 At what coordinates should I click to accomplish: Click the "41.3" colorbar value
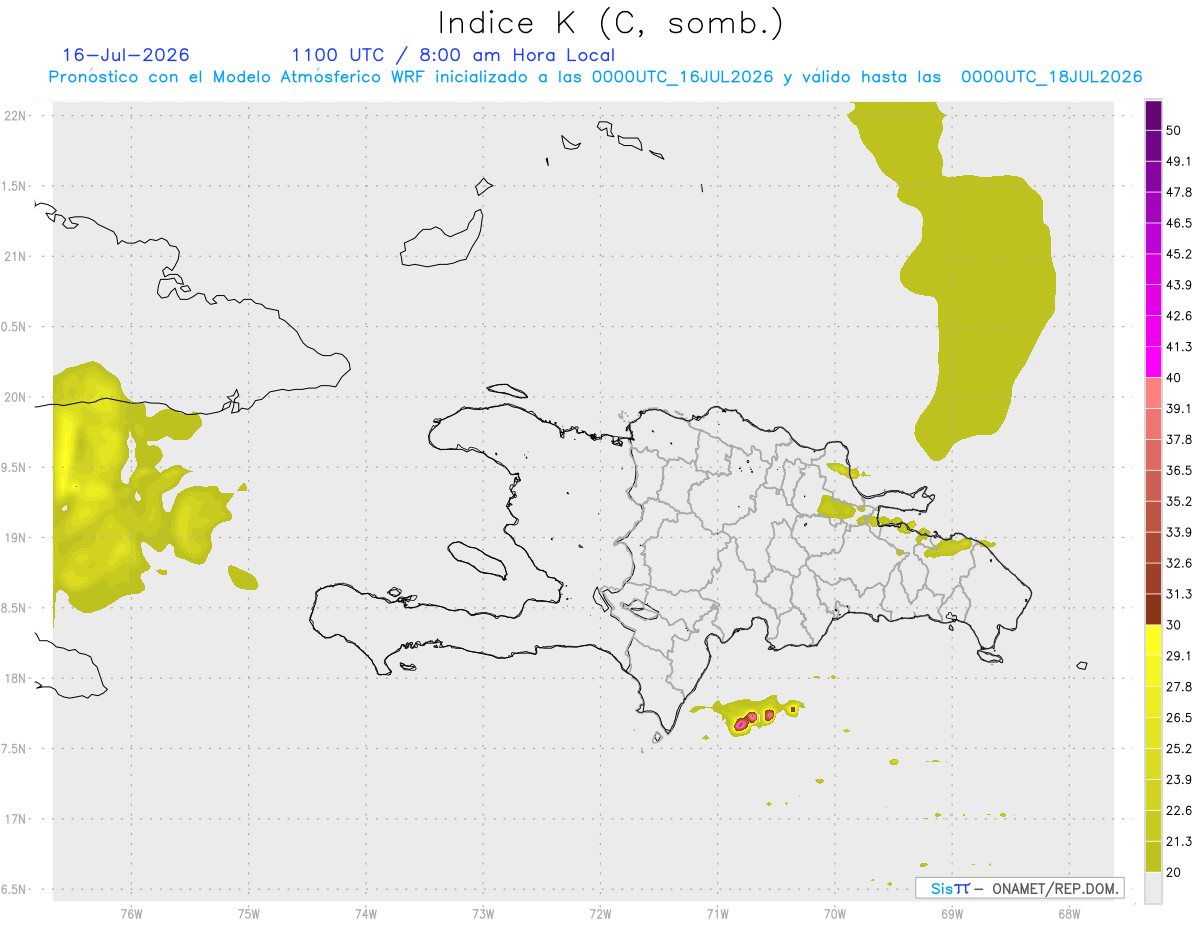(1180, 347)
